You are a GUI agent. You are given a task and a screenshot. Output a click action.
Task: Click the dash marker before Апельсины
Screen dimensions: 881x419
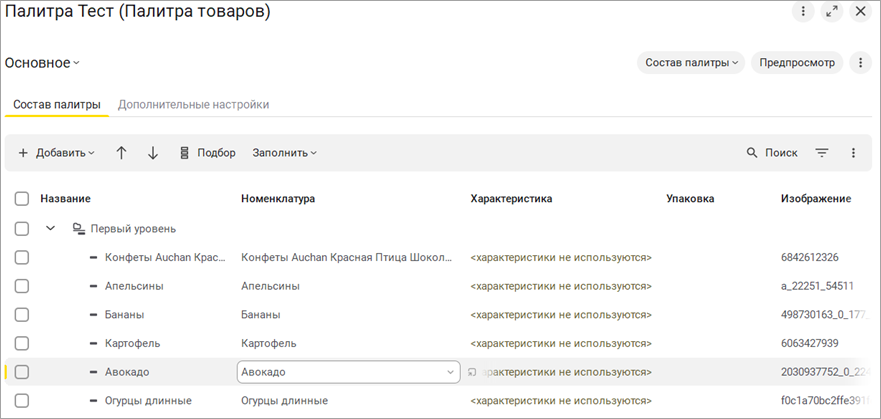pyautogui.click(x=94, y=286)
